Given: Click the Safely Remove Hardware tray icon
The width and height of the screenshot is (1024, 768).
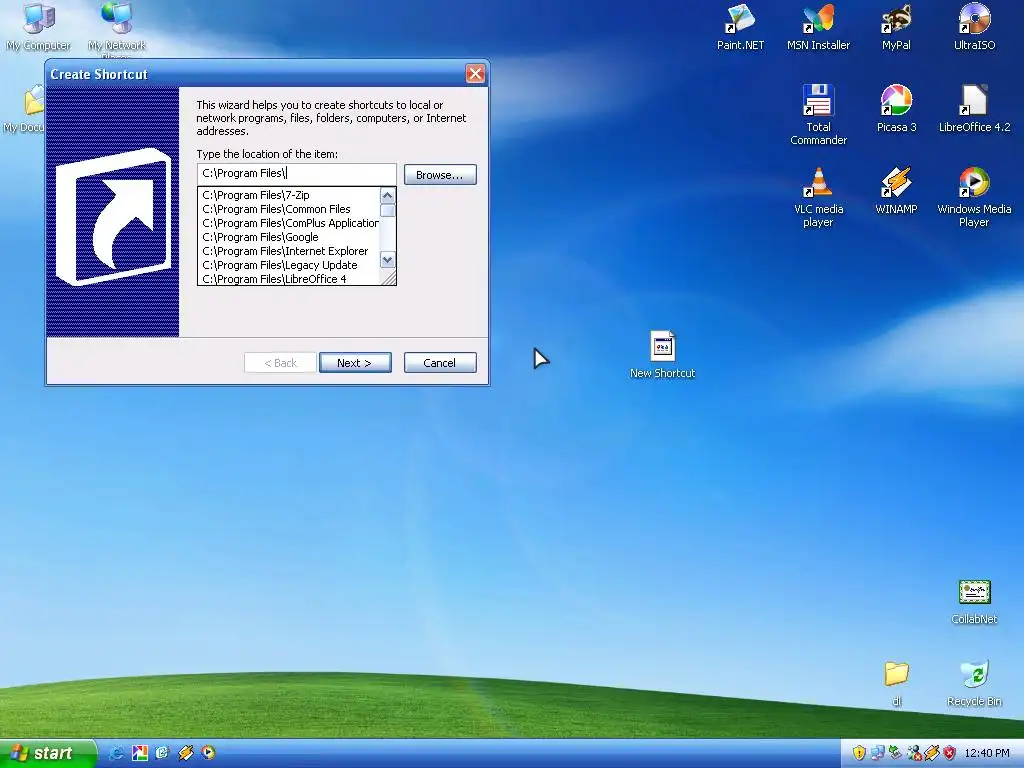Looking at the screenshot, I should 895,753.
